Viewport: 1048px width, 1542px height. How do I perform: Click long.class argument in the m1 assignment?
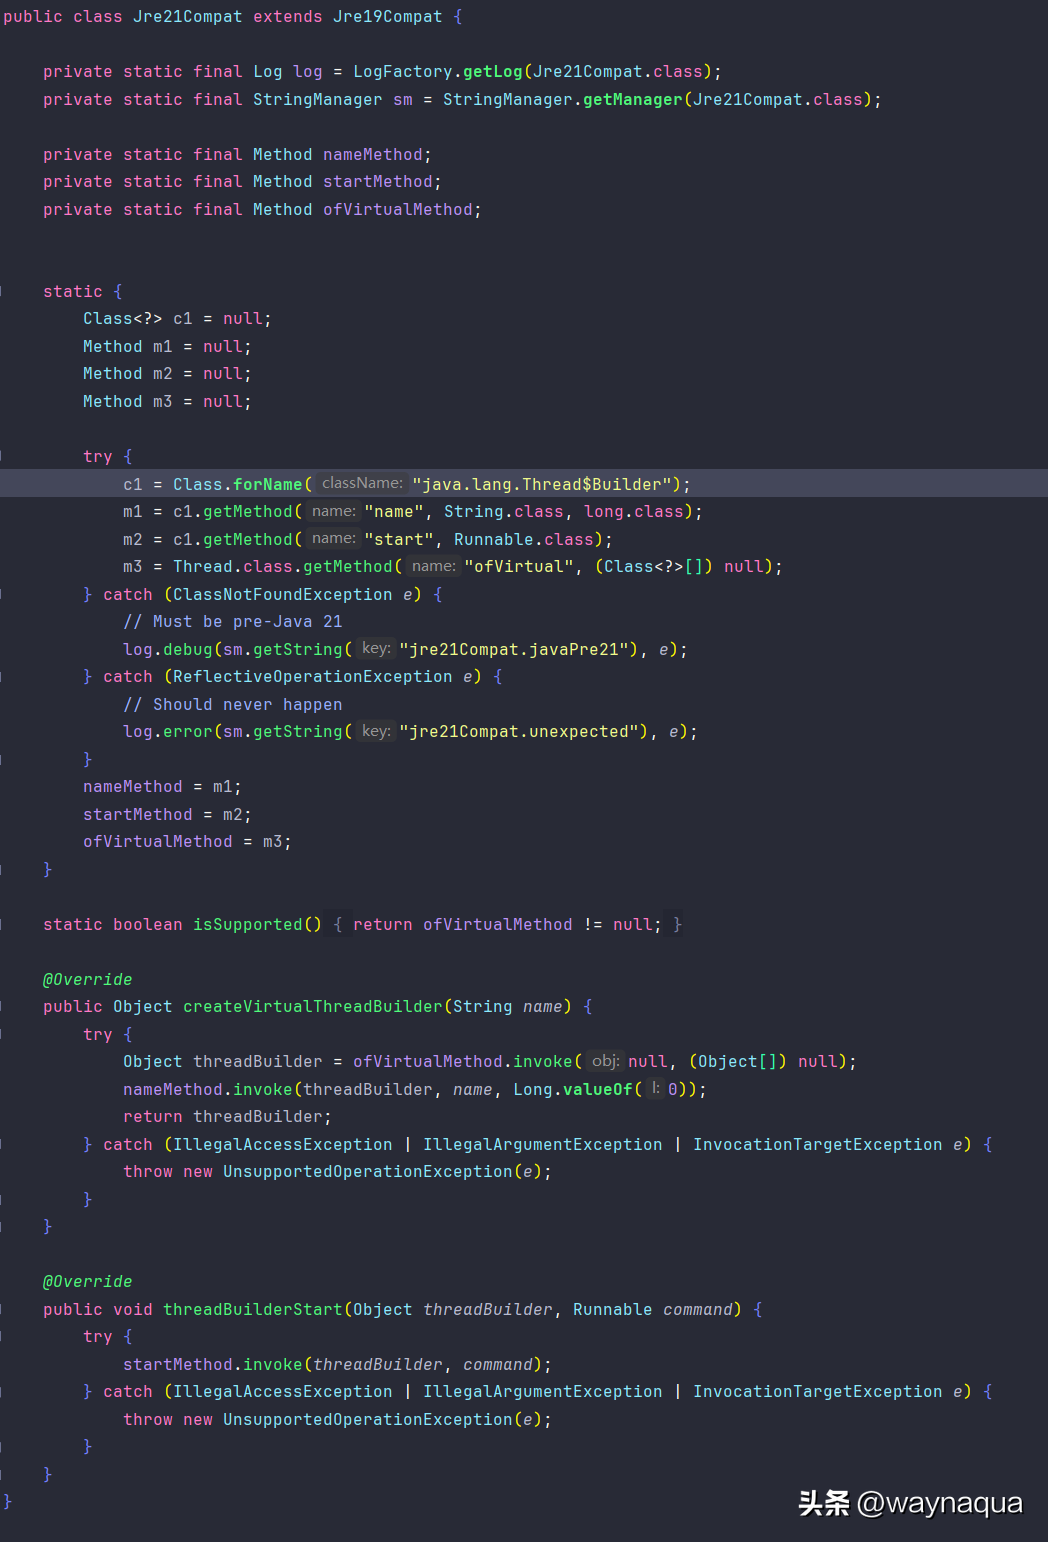(634, 512)
